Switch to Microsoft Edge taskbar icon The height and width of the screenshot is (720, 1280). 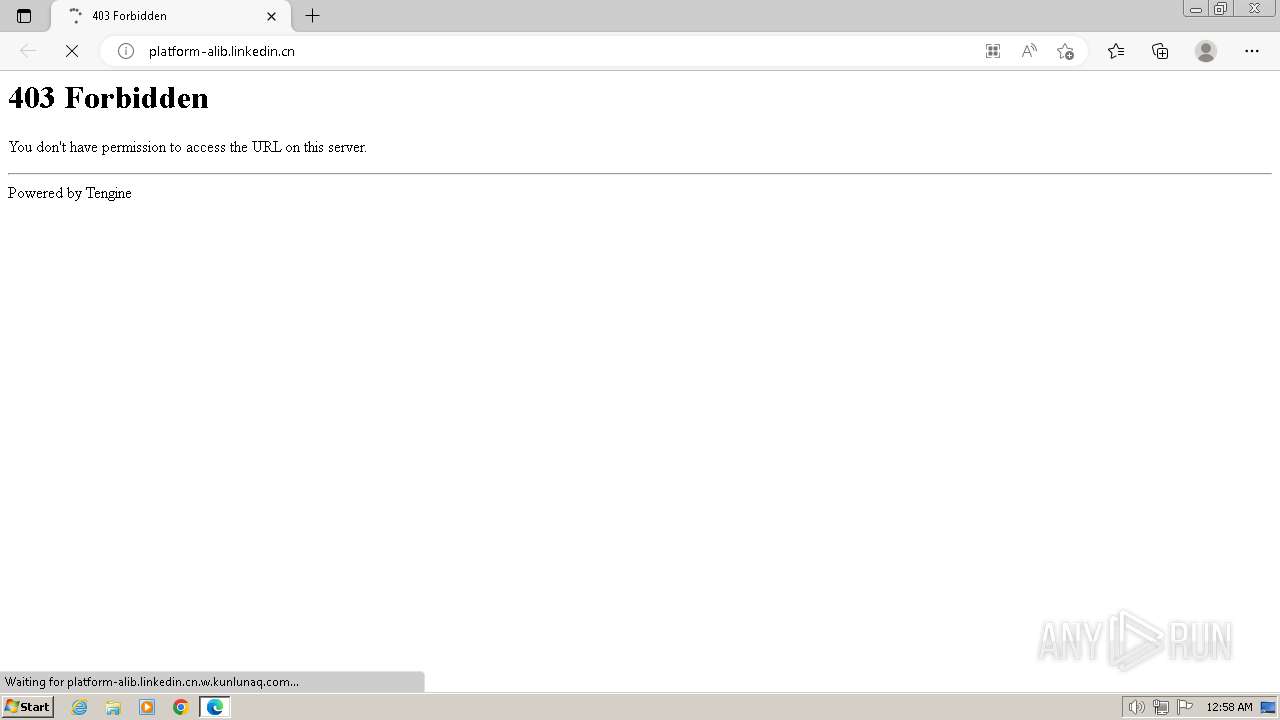215,707
